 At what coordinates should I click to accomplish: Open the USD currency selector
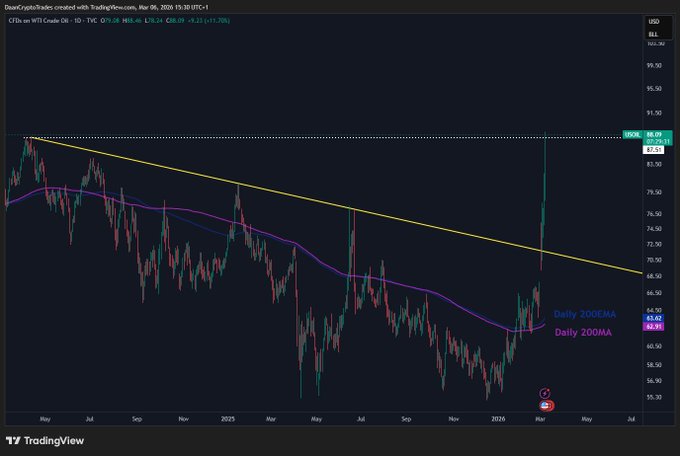tap(655, 21)
